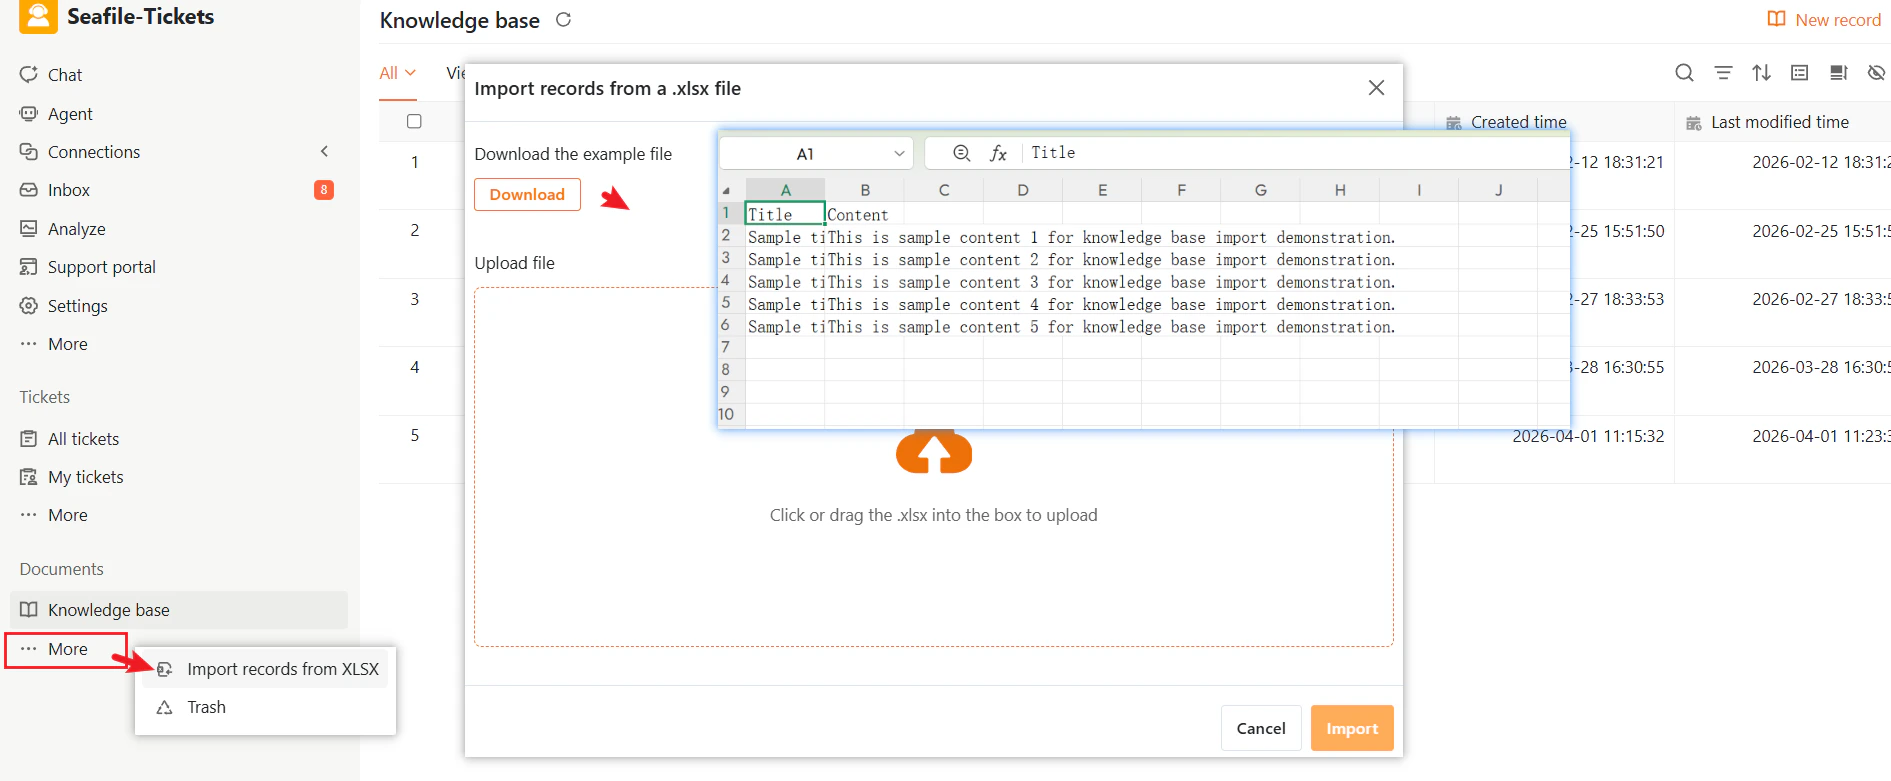
Task: Click the Title cell A1
Action: (785, 214)
